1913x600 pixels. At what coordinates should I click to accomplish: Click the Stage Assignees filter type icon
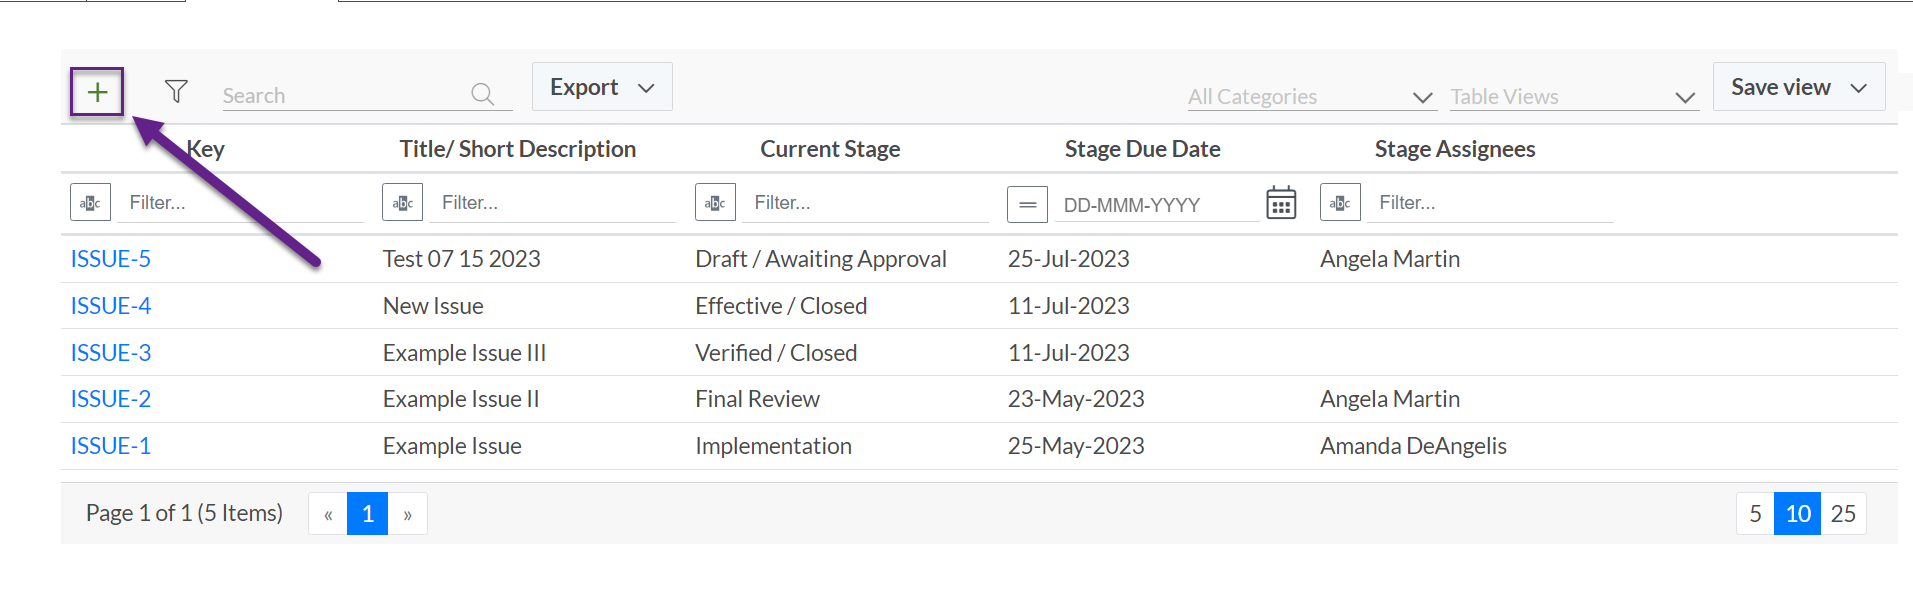coord(1340,203)
